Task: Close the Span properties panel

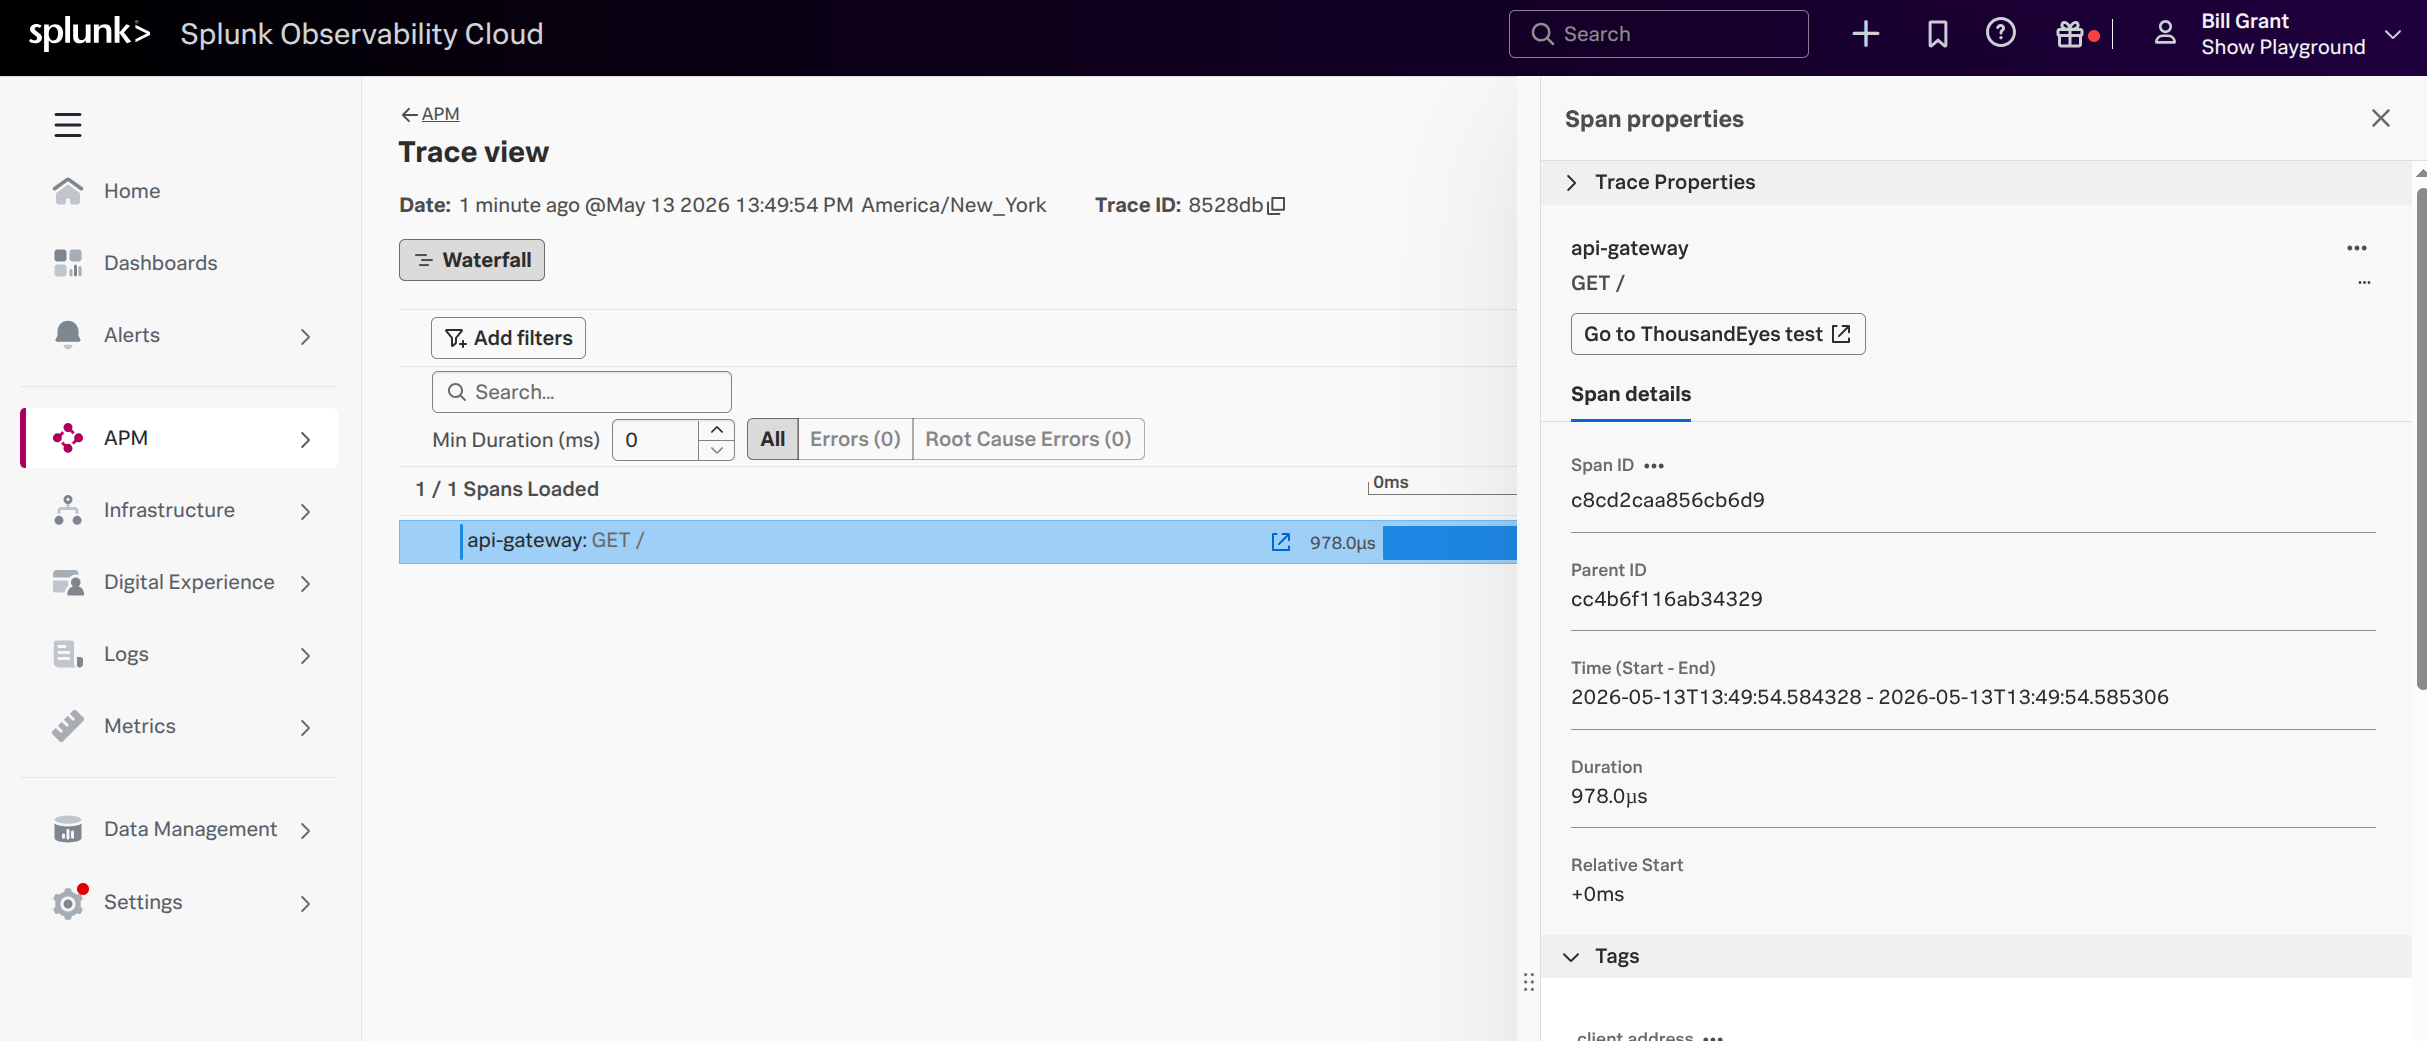Action: point(2381,118)
